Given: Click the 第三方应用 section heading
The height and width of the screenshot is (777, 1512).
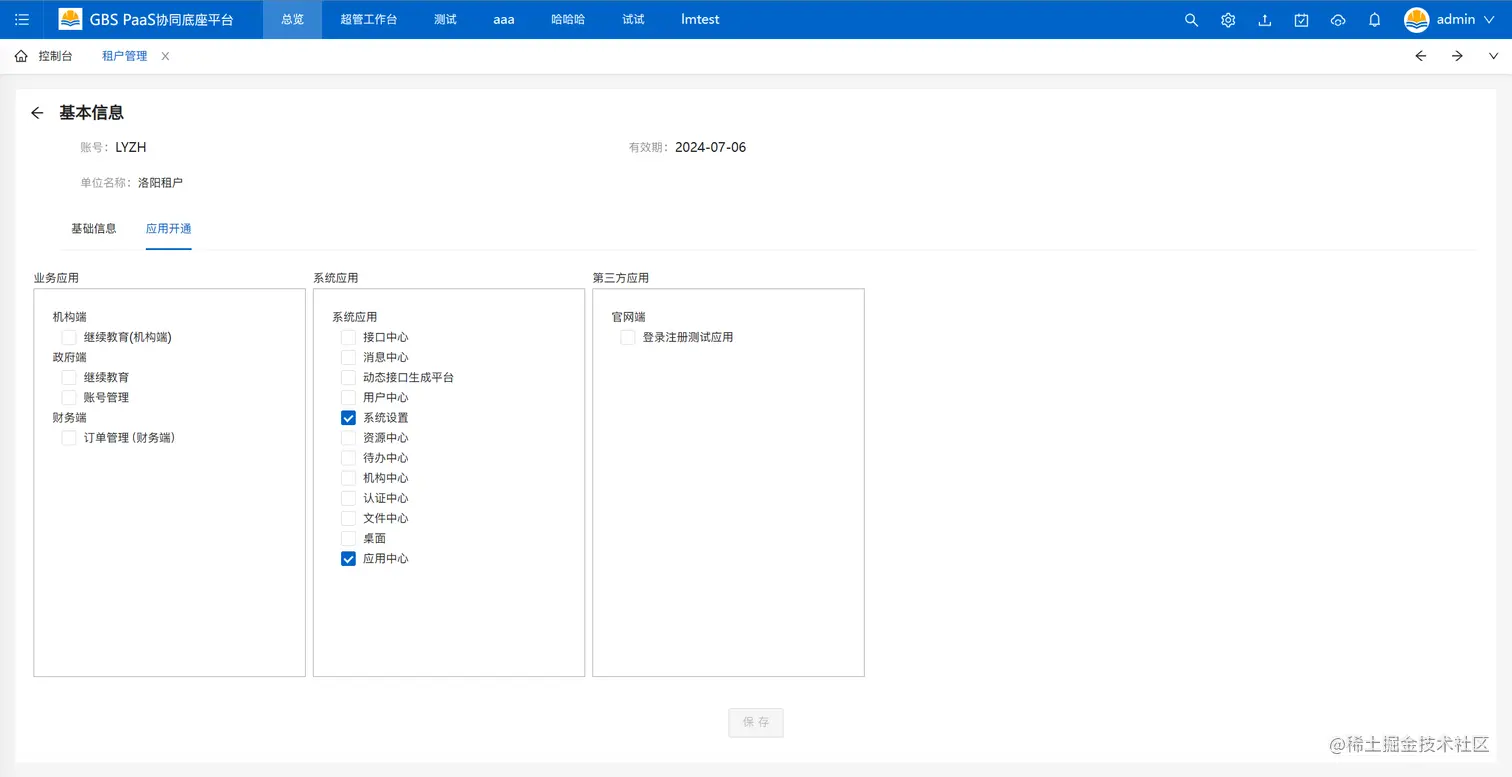Looking at the screenshot, I should pyautogui.click(x=621, y=278).
